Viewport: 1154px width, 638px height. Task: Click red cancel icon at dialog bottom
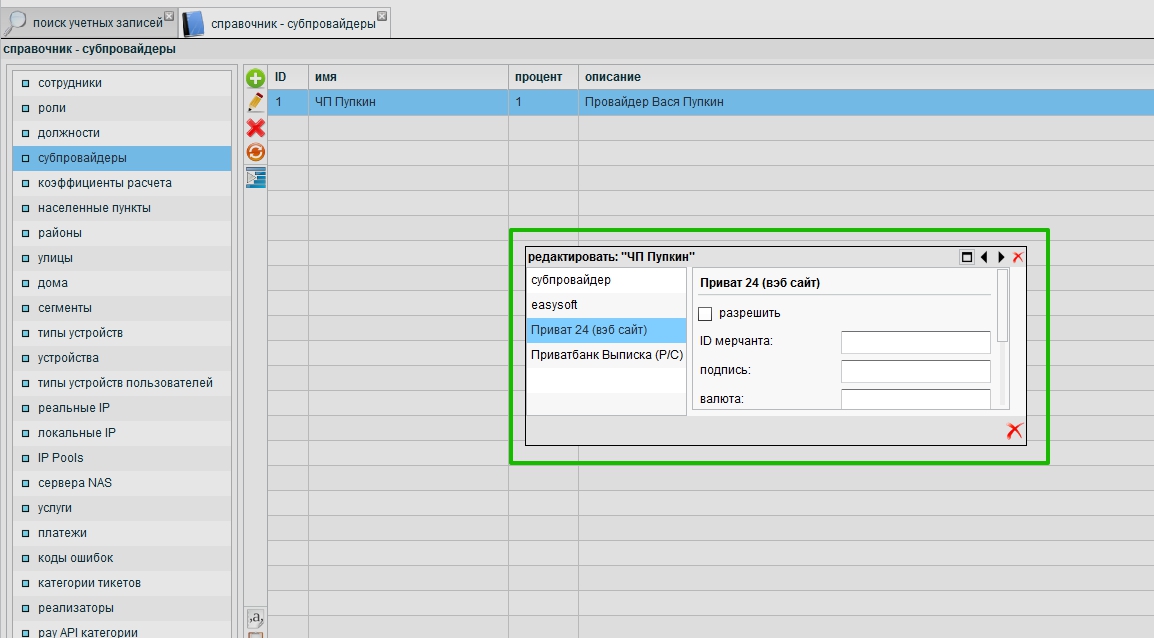pyautogui.click(x=1014, y=430)
